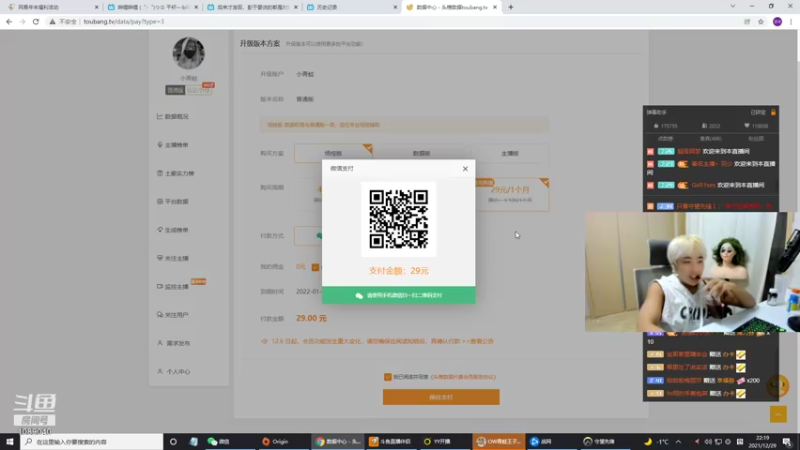Switch to the first browser tab
Viewport: 800px width, 450px height.
tap(52, 7)
